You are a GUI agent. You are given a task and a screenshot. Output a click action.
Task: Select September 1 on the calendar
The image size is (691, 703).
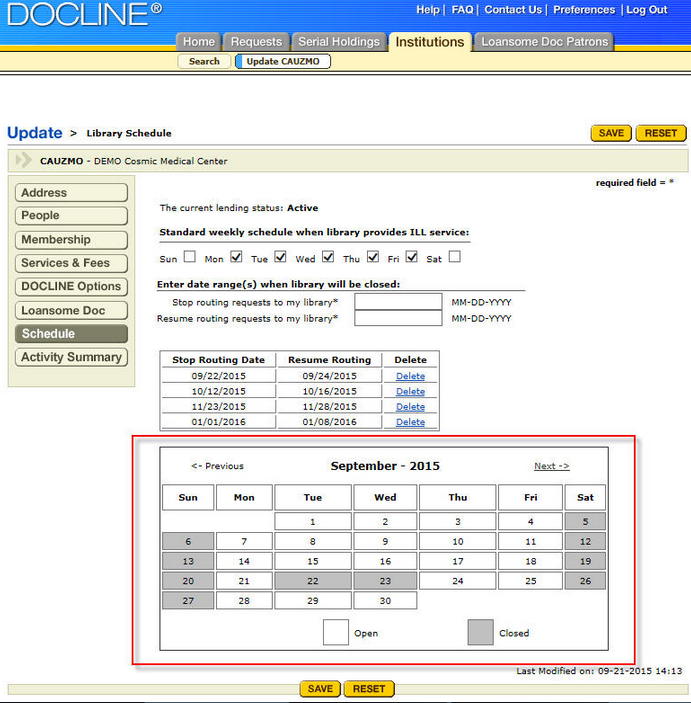click(313, 521)
